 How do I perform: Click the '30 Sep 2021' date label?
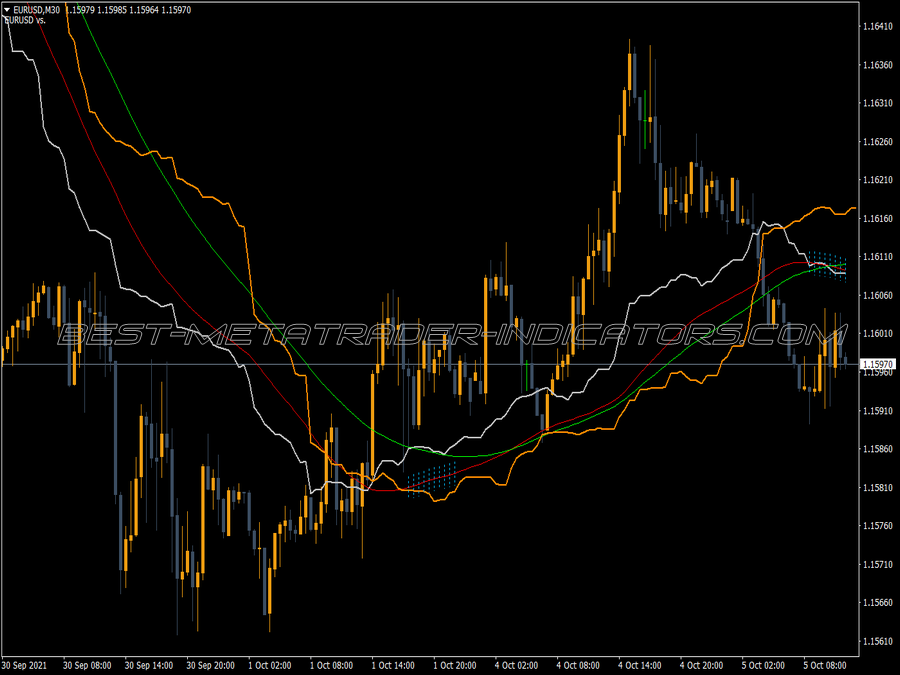pos(24,665)
